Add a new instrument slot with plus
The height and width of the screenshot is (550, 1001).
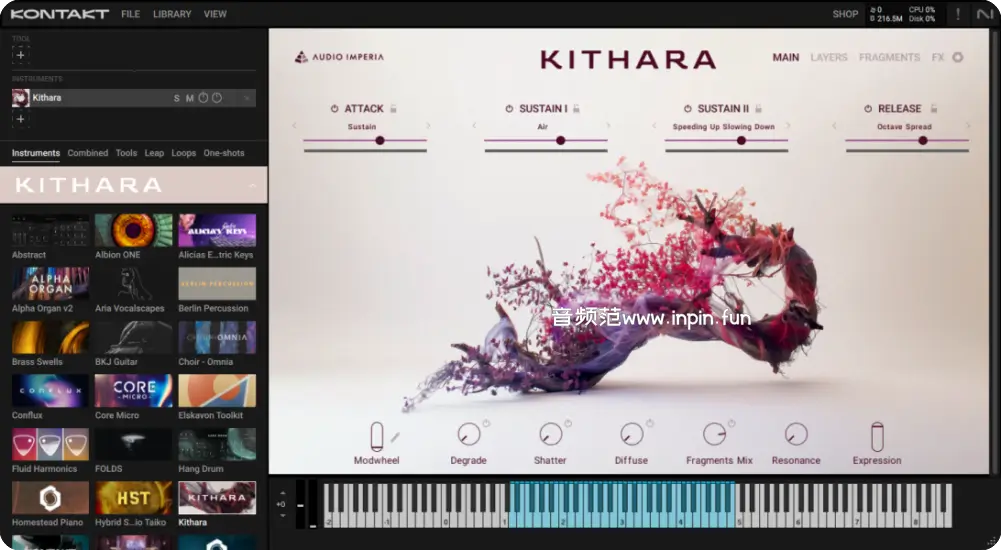(20, 119)
